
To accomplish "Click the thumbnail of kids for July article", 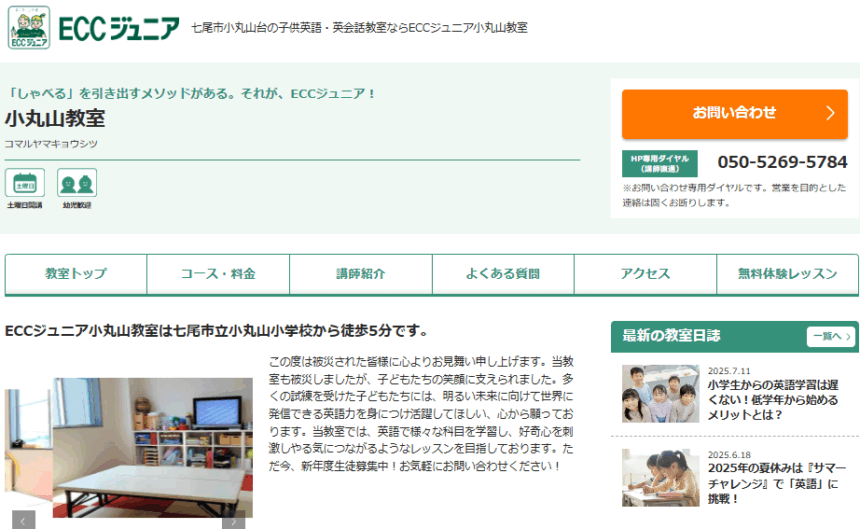I will coord(660,393).
